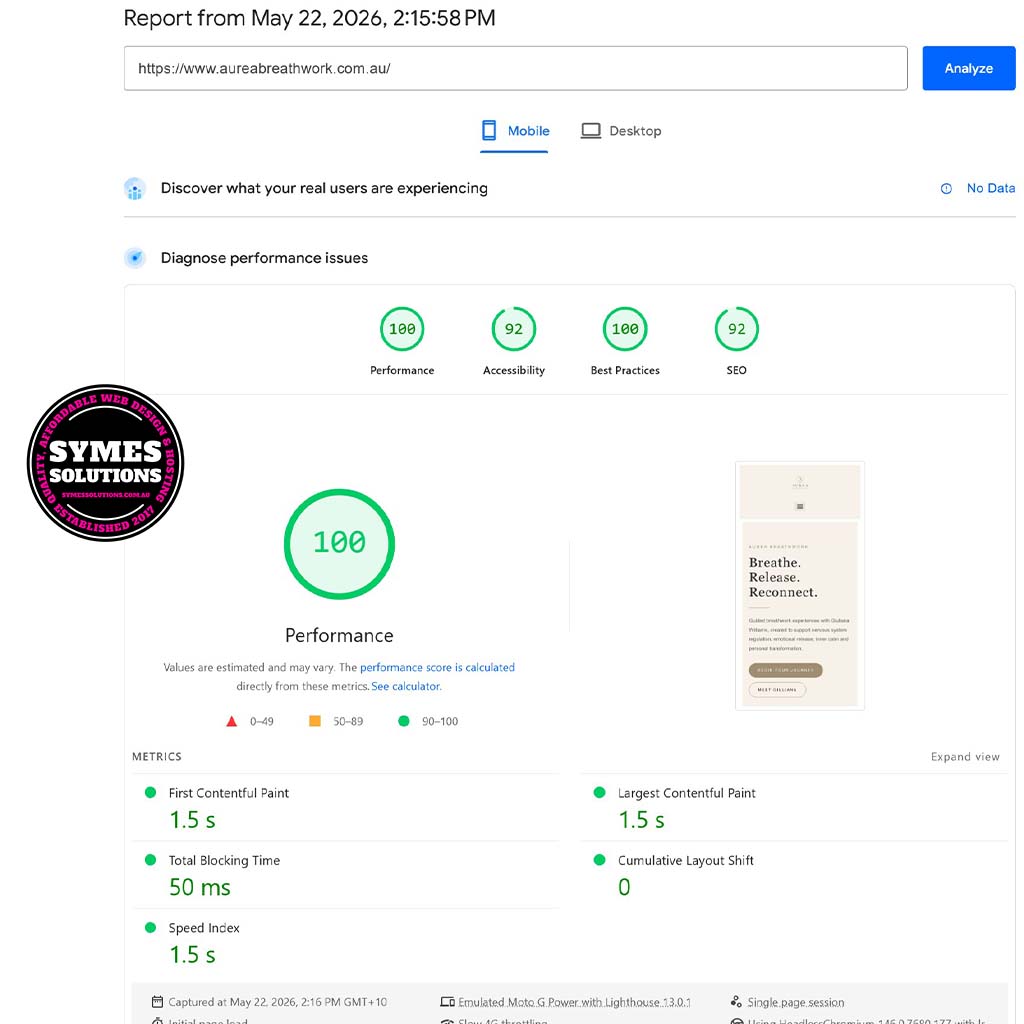Screen dimensions: 1024x1024
Task: Click the blue Analyze button
Action: pos(968,68)
